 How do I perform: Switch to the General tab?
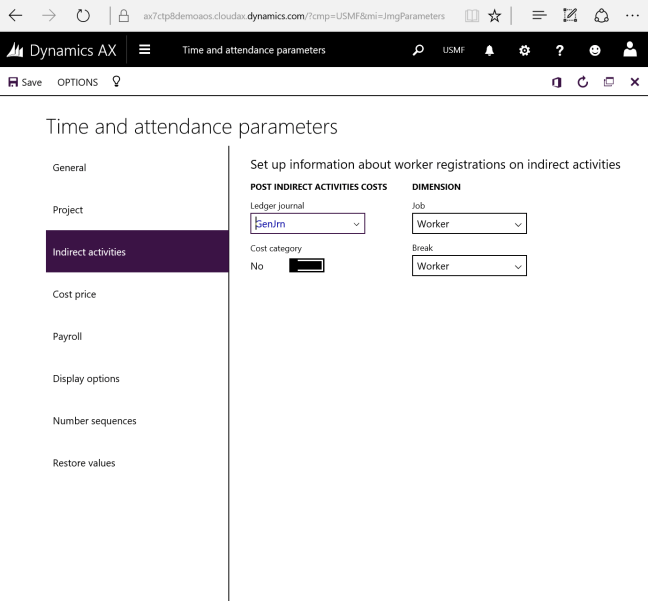[69, 168]
